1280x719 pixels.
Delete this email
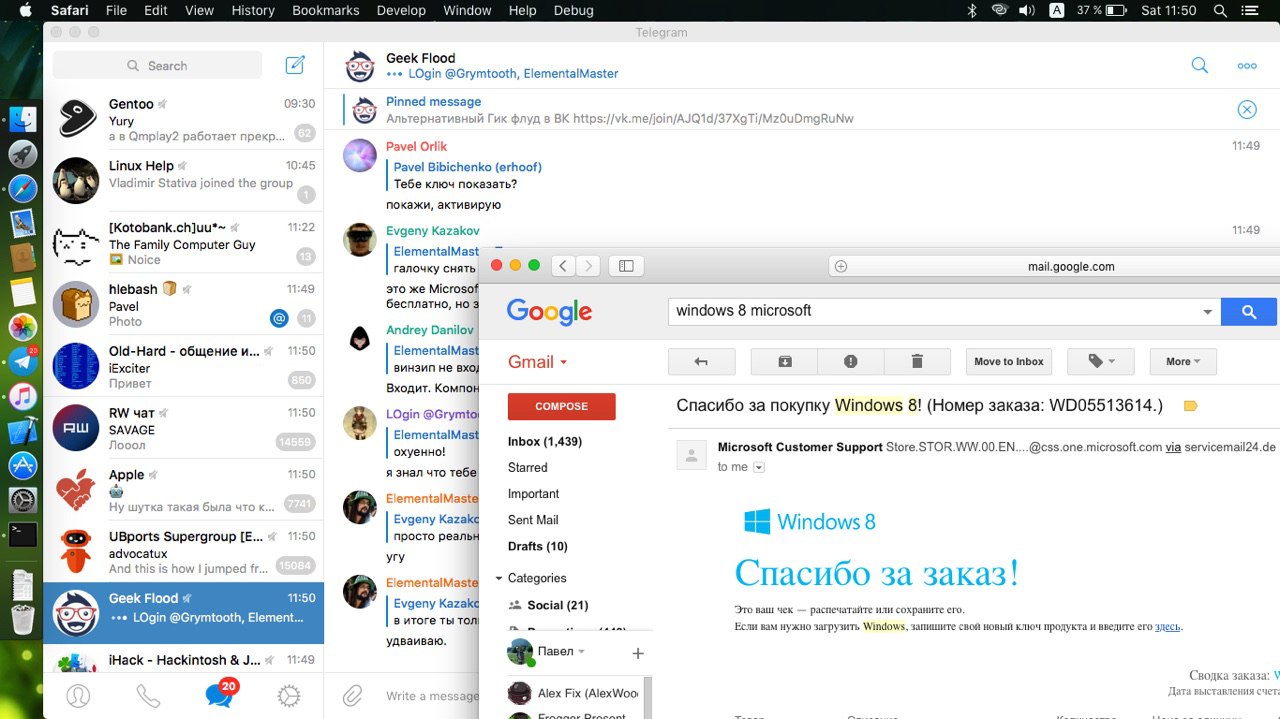[x=917, y=362]
